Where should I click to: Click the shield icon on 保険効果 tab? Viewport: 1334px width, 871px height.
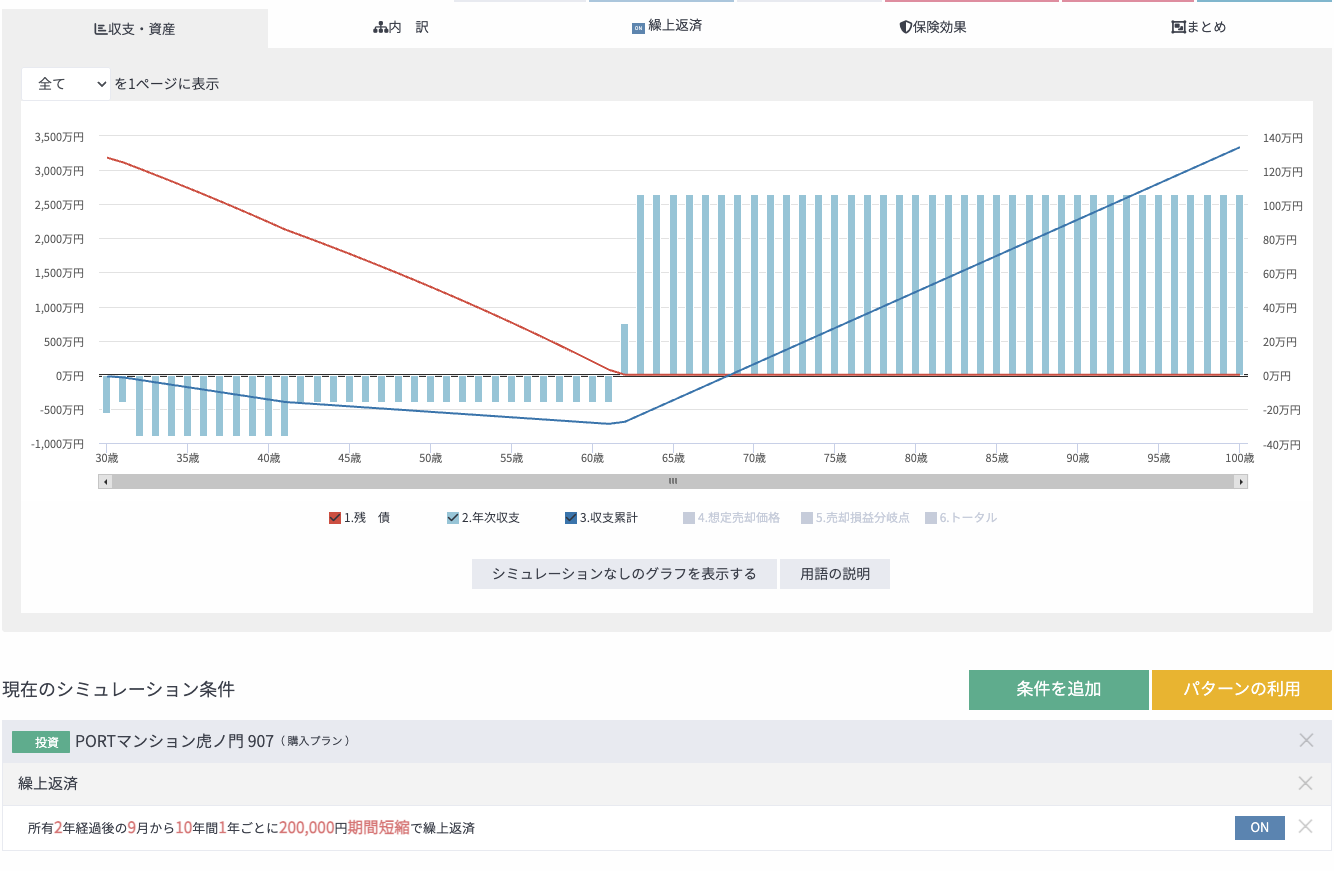pos(905,28)
